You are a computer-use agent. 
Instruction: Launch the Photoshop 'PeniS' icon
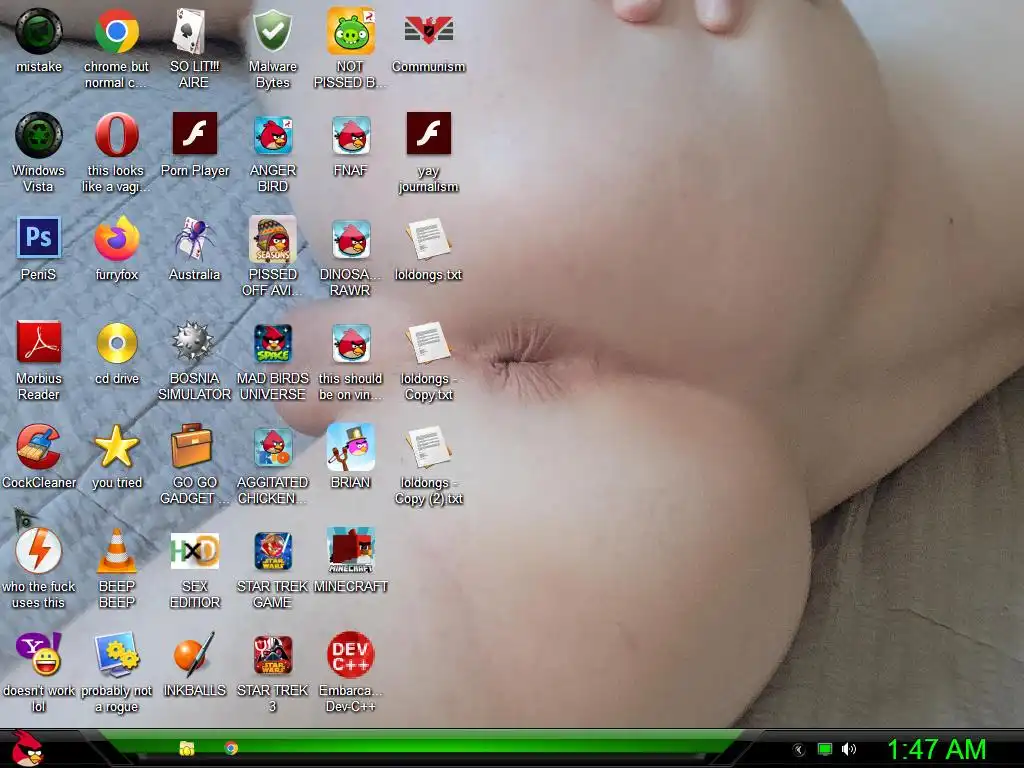(39, 238)
